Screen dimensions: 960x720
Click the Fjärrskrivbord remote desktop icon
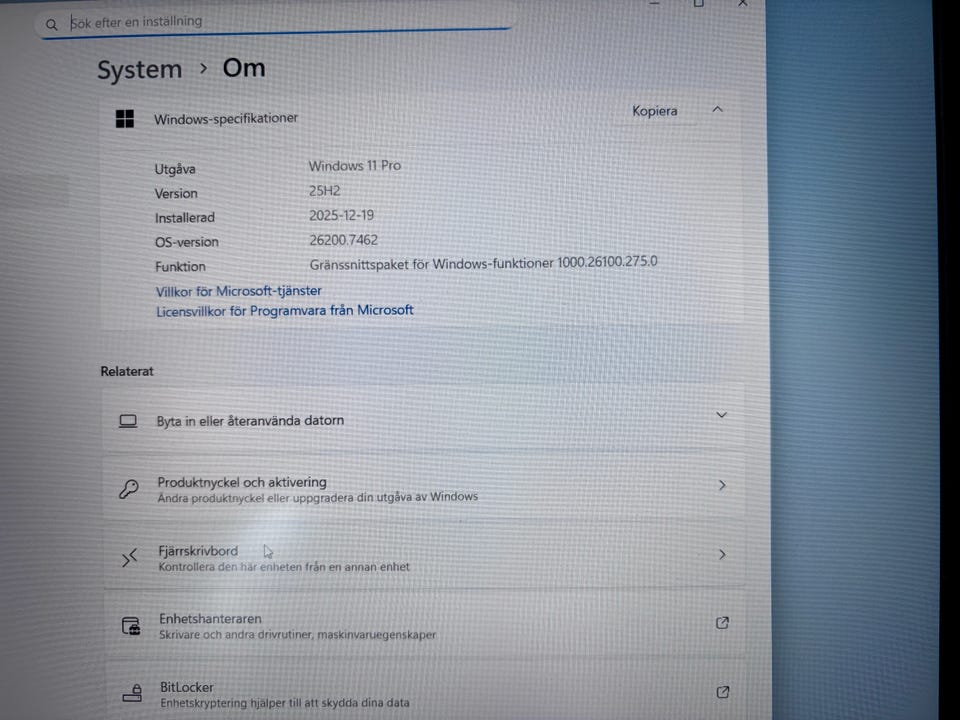[x=129, y=558]
